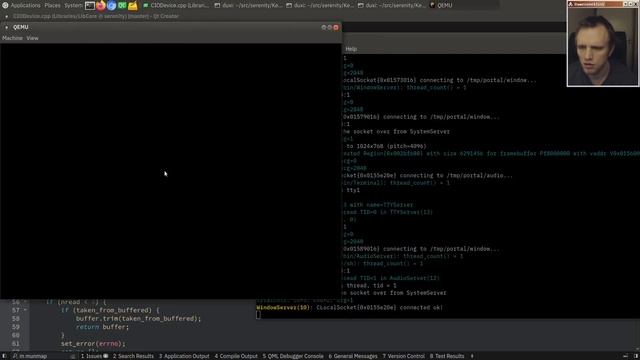
Task: Launch Qt Creator green icon in panel
Action: point(122,5)
